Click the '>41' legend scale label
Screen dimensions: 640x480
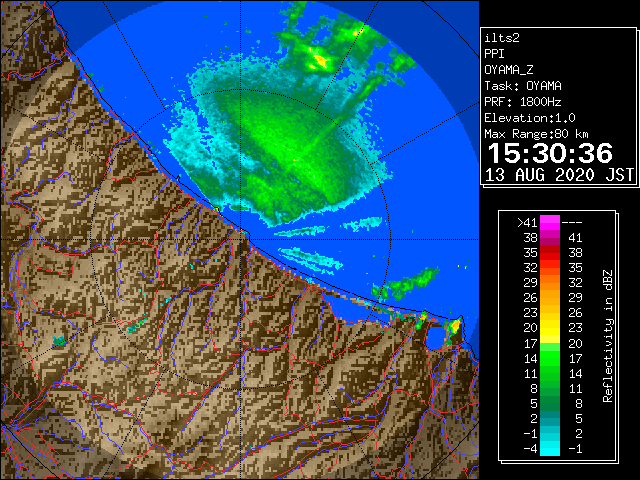[x=527, y=223]
